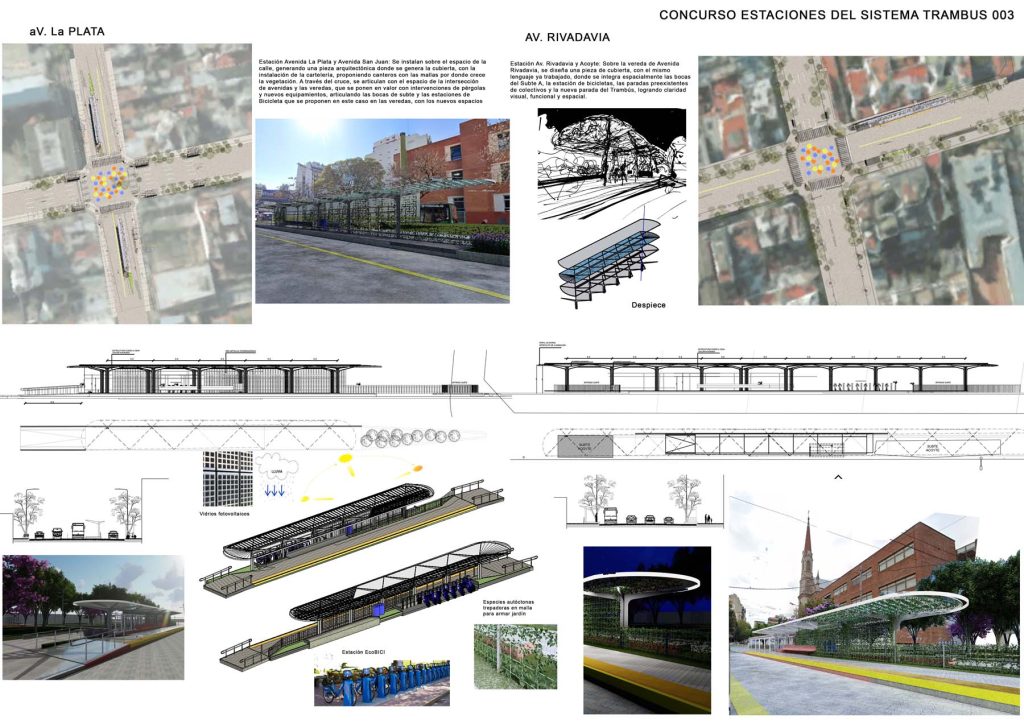Open the daytime street render with brick building
Viewport: 1024px width, 724px height.
click(382, 211)
